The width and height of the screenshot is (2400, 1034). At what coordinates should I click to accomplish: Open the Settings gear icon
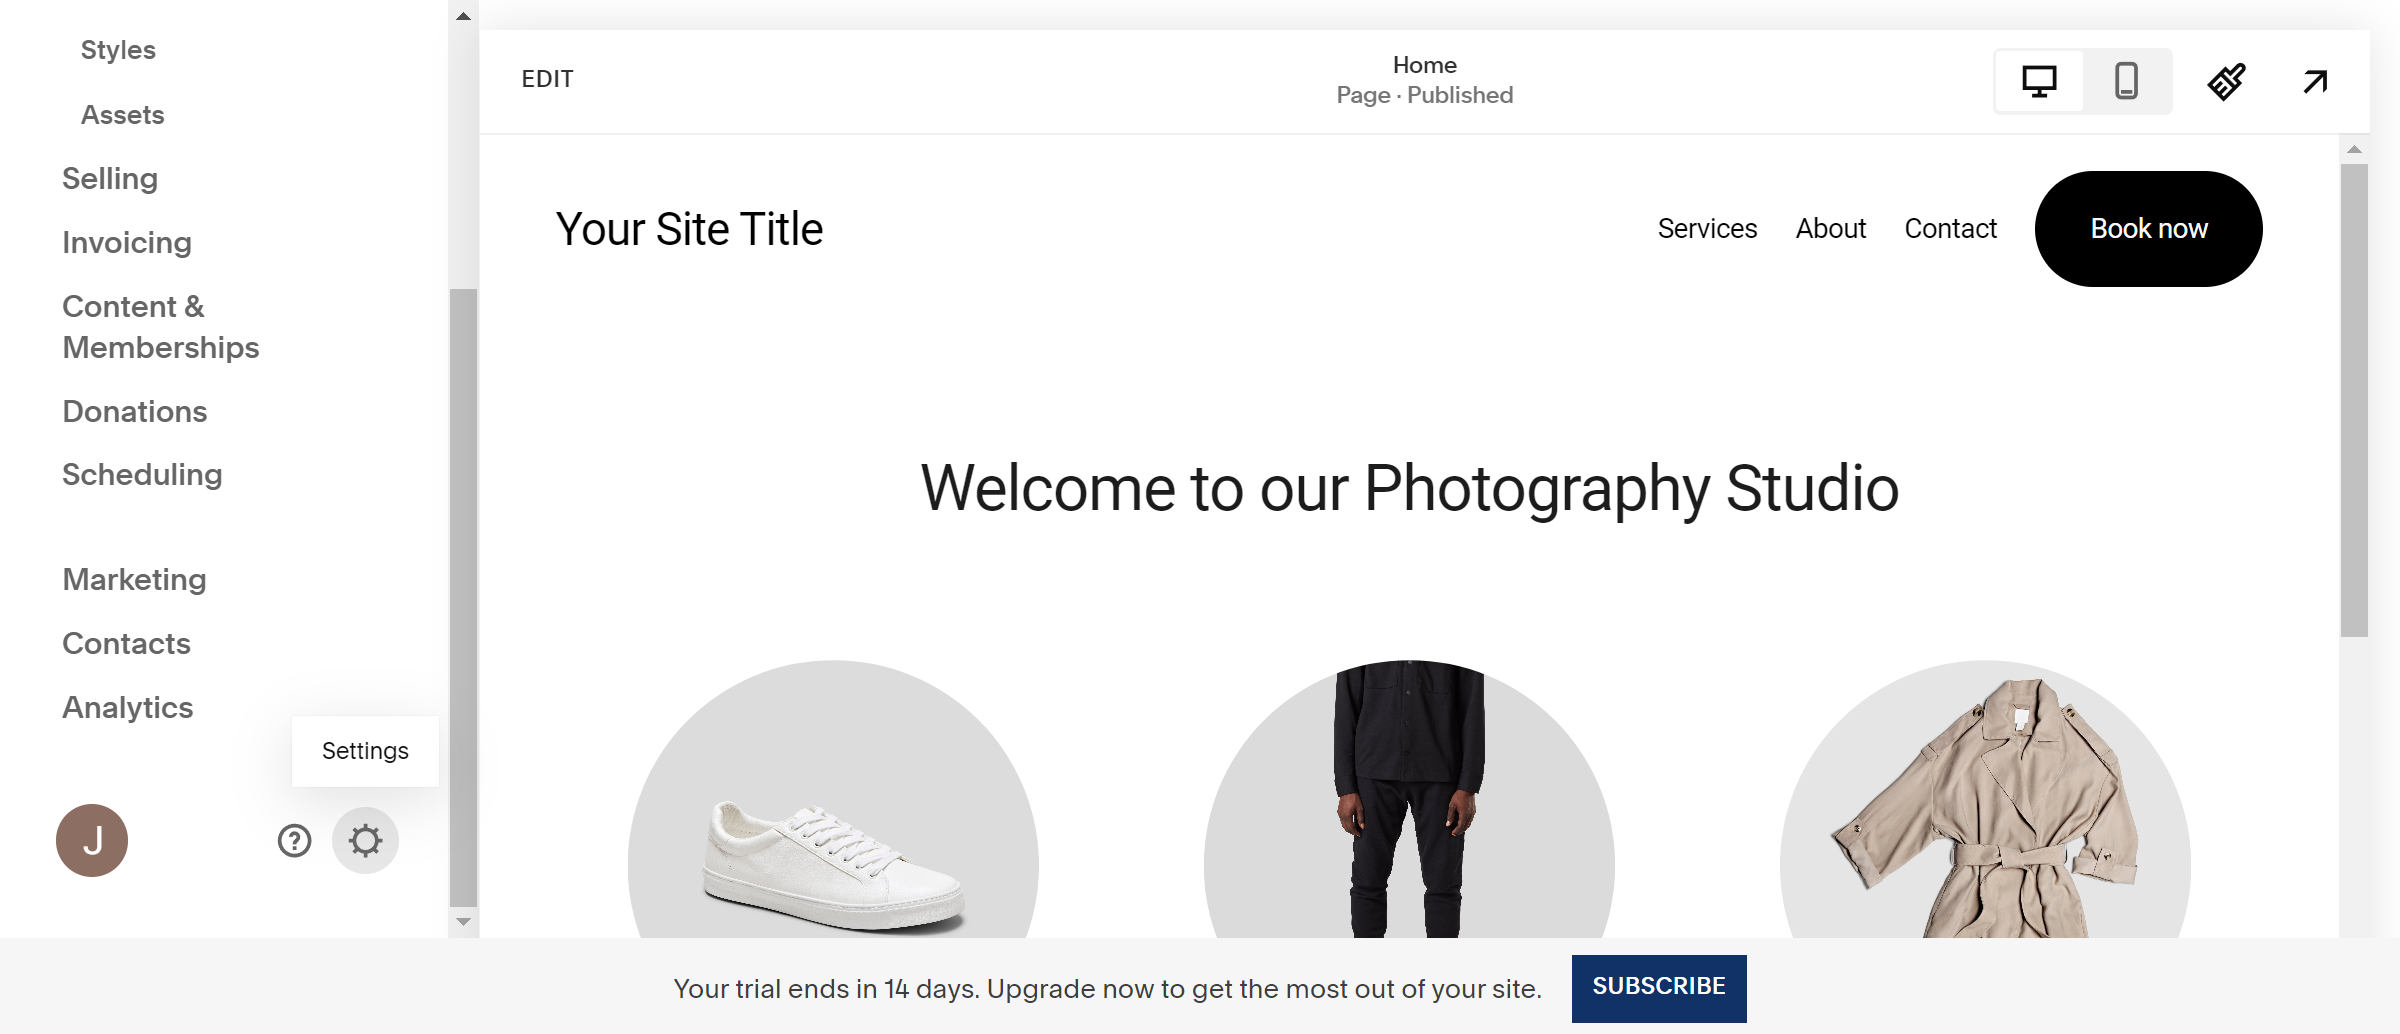(365, 841)
